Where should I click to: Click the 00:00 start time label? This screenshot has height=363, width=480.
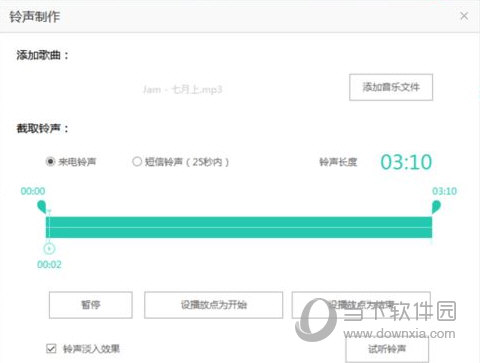click(33, 191)
